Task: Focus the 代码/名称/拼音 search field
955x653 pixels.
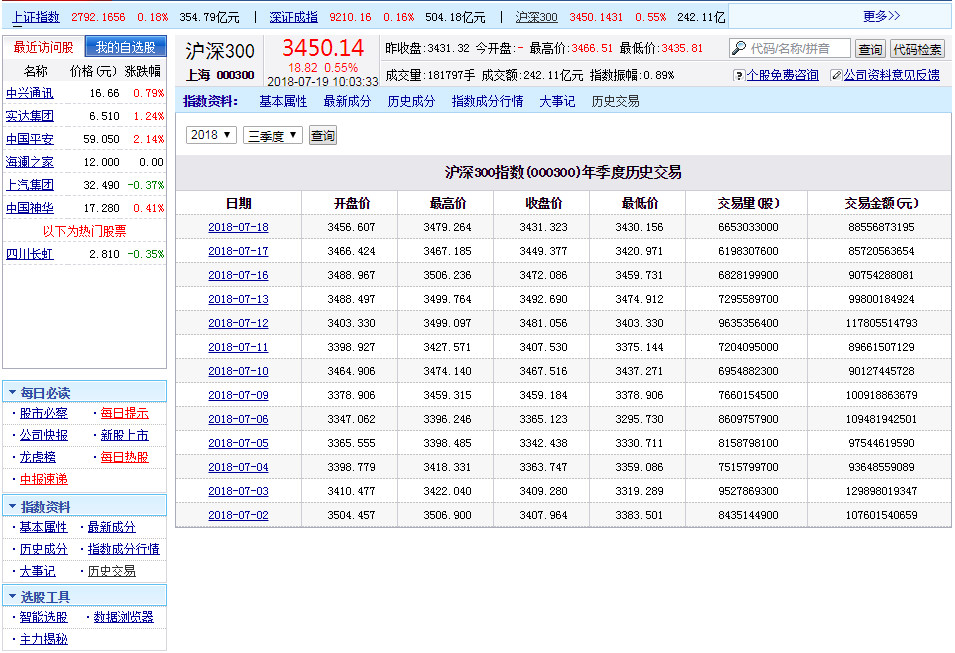Action: [x=790, y=48]
